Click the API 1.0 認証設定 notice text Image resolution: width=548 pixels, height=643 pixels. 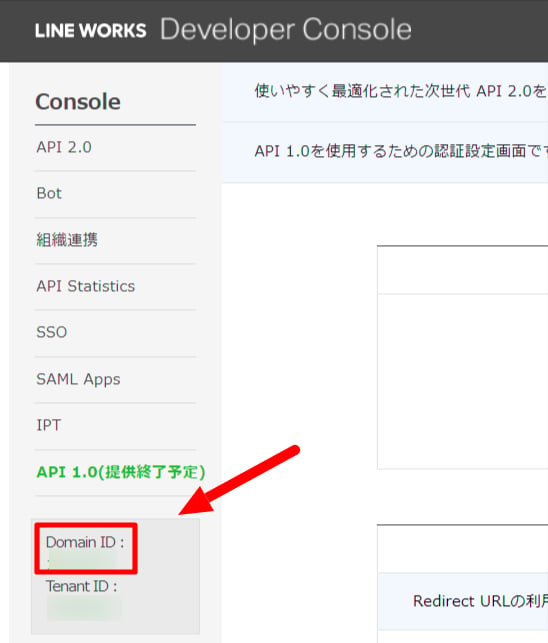coord(401,151)
